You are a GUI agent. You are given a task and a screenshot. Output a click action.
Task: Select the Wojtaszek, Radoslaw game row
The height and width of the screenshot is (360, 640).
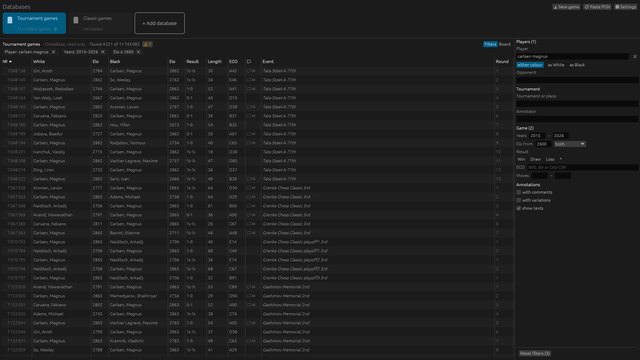coord(258,89)
